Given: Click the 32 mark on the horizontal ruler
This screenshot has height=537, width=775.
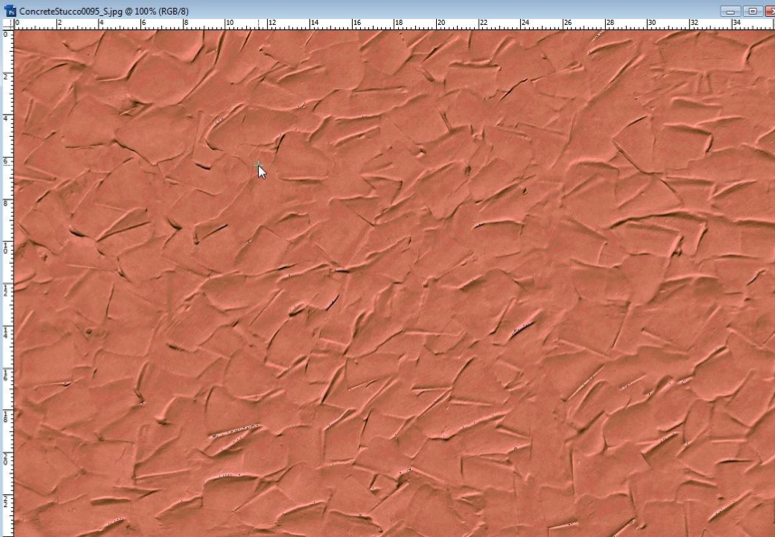Looking at the screenshot, I should click(693, 23).
